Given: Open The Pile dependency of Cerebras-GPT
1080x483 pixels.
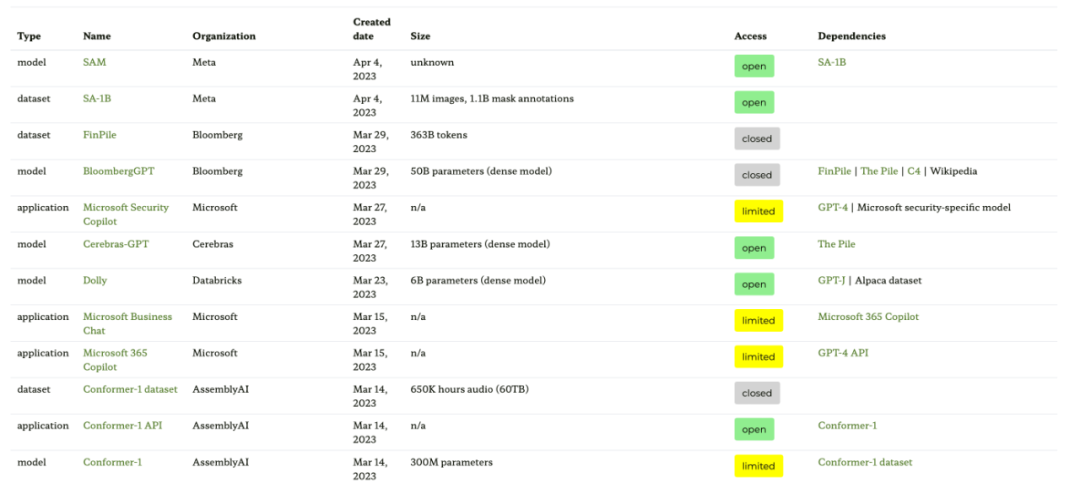Looking at the screenshot, I should tap(836, 244).
